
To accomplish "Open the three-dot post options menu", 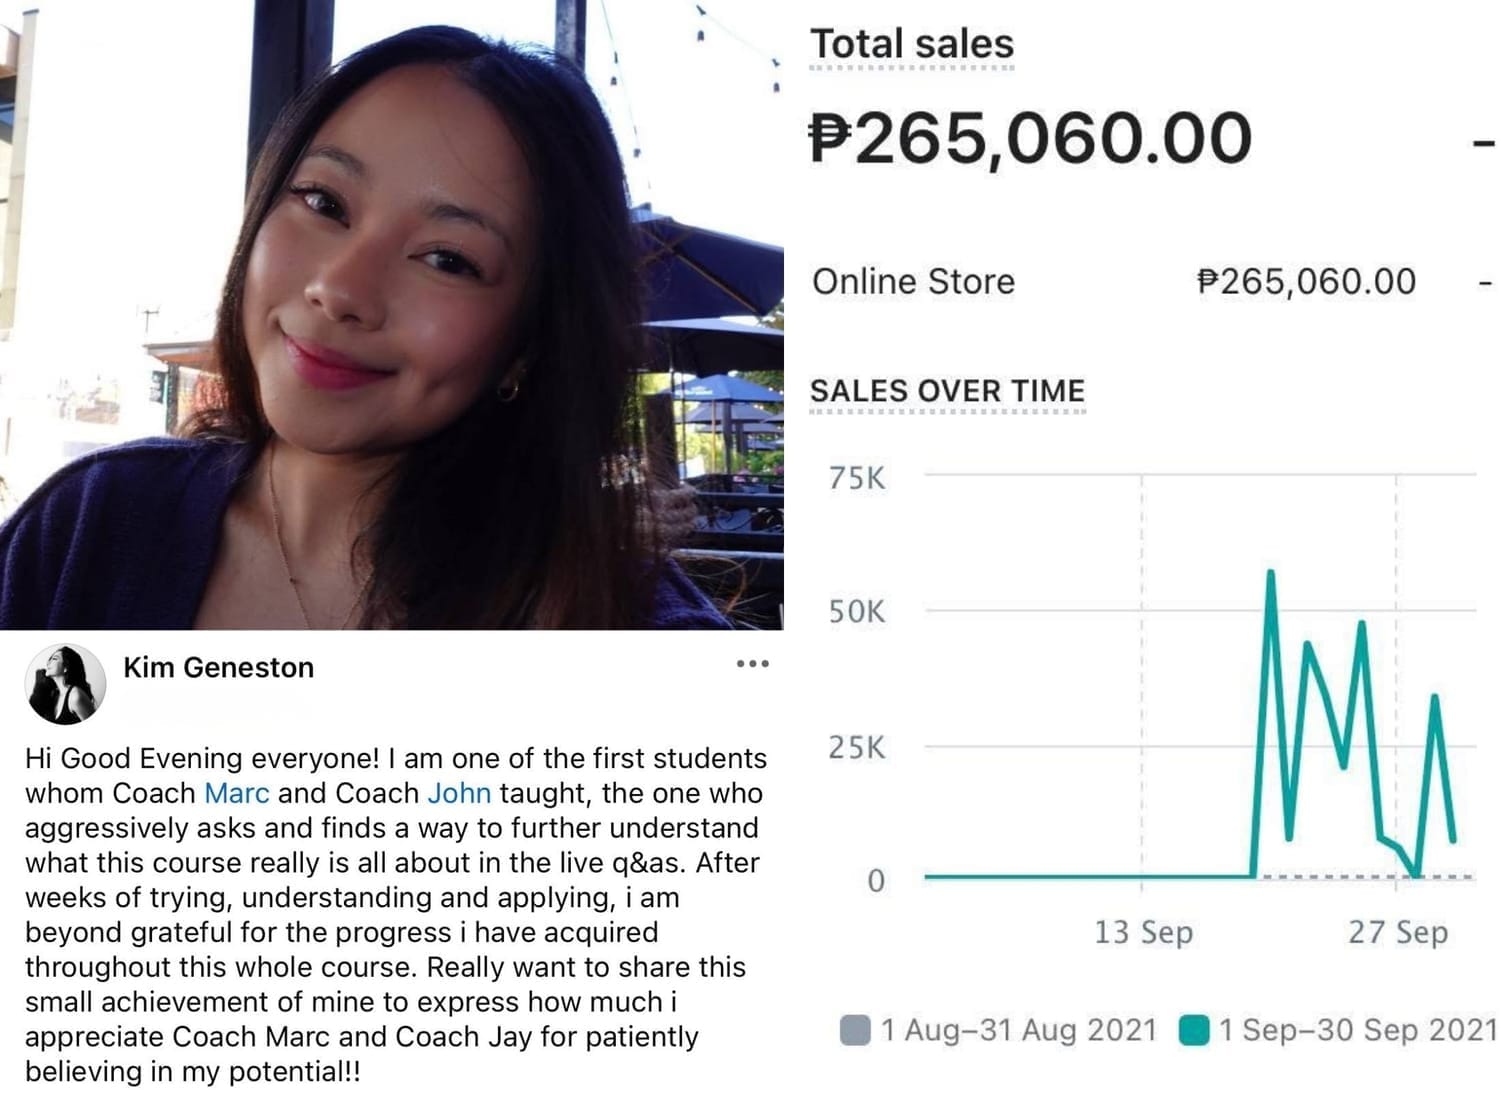I will (x=752, y=664).
